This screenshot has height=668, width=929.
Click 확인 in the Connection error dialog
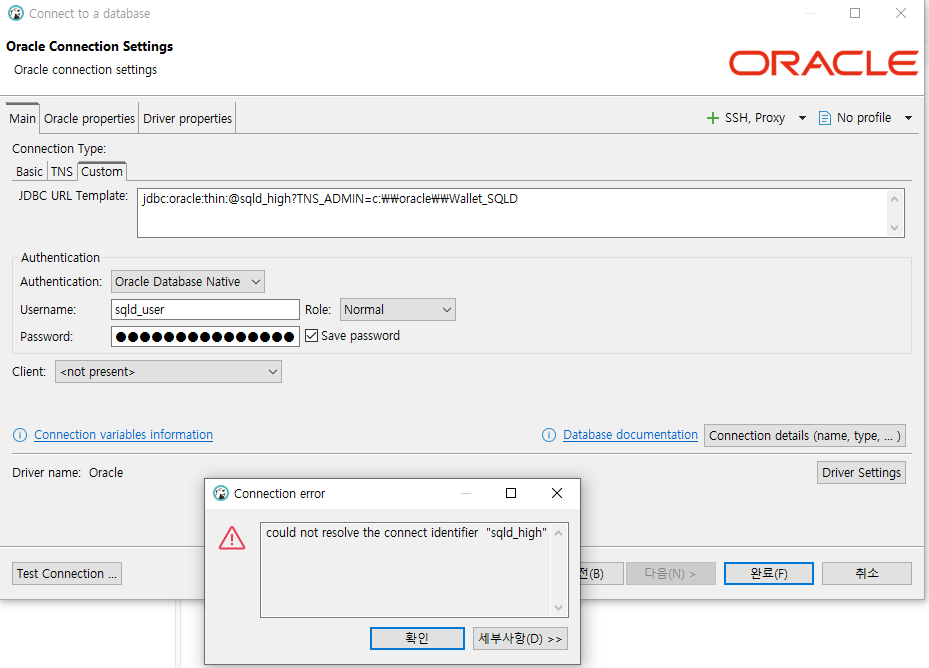(x=417, y=638)
